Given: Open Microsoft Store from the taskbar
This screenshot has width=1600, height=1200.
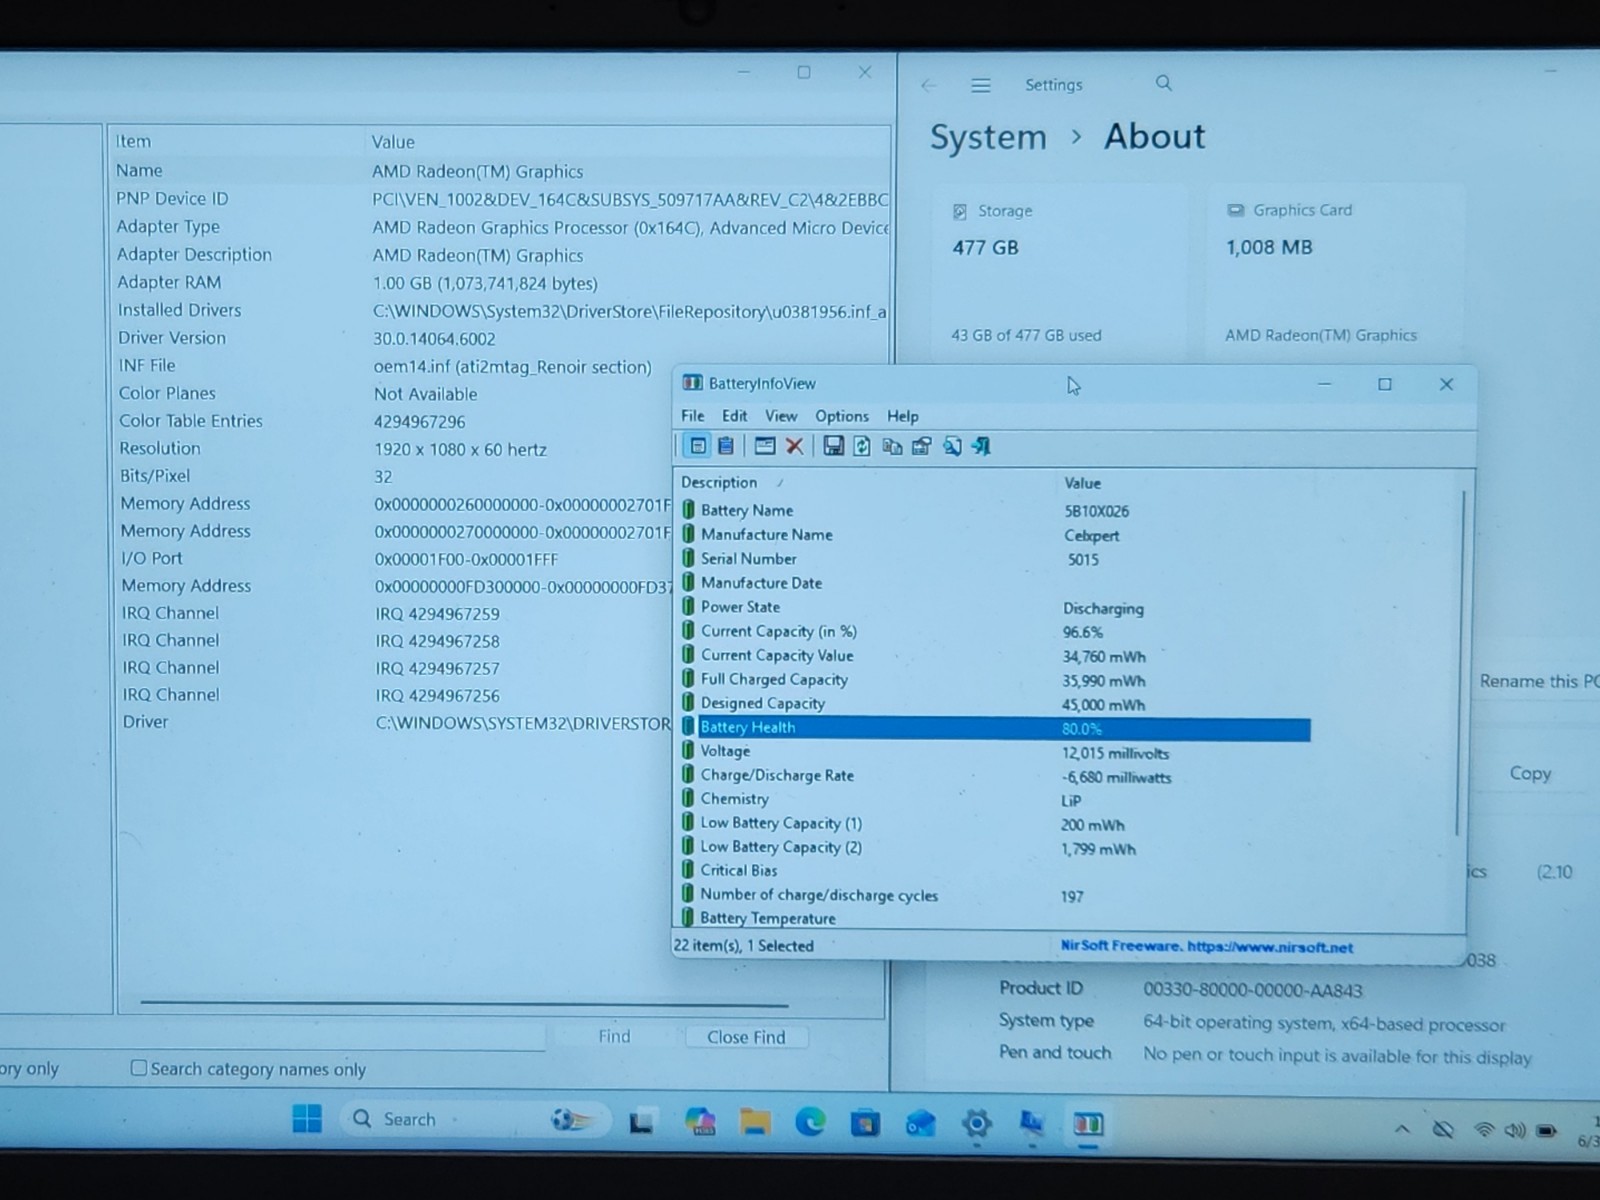Looking at the screenshot, I should point(865,1123).
